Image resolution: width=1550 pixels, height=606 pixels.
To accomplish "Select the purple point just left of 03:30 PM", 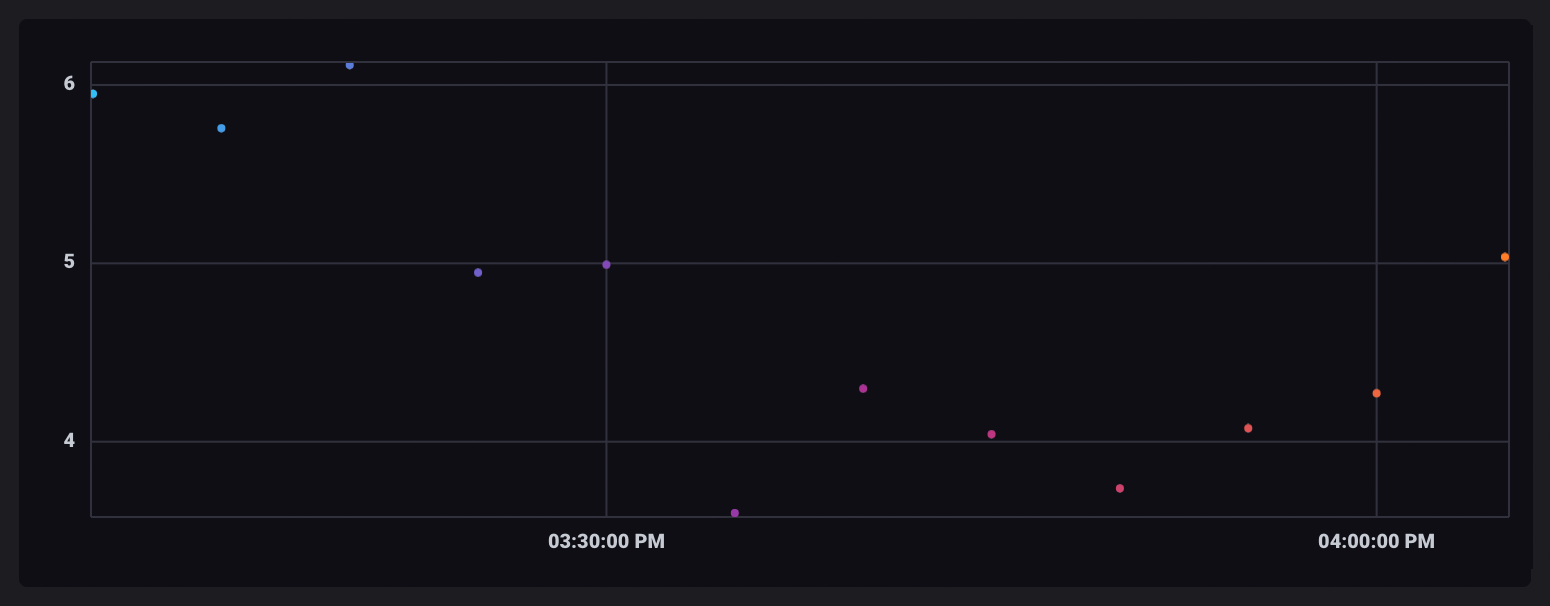I will (478, 272).
